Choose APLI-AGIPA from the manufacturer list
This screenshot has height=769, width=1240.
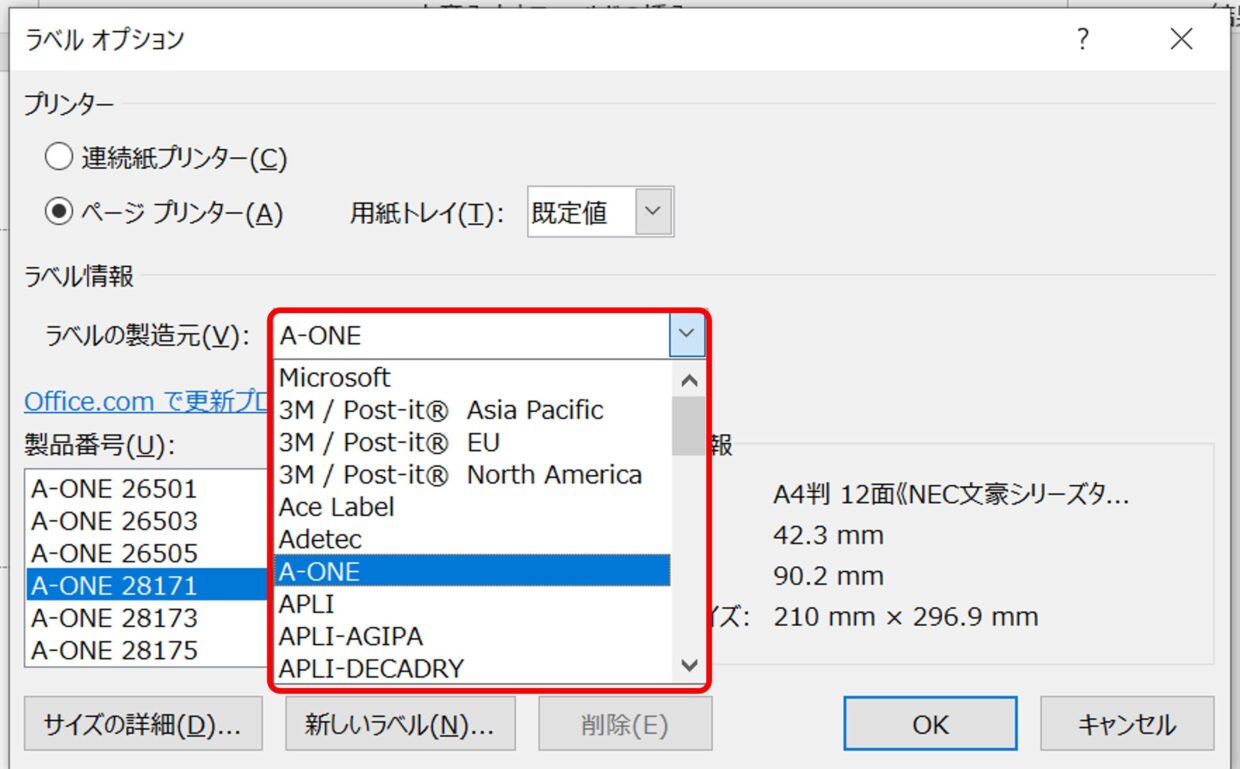[472, 635]
